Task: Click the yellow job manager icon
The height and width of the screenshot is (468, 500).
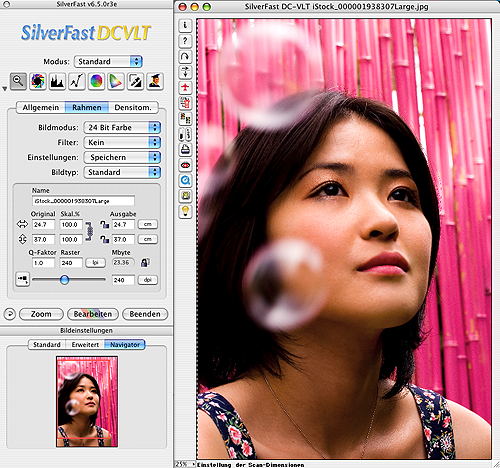Action: pos(185,196)
